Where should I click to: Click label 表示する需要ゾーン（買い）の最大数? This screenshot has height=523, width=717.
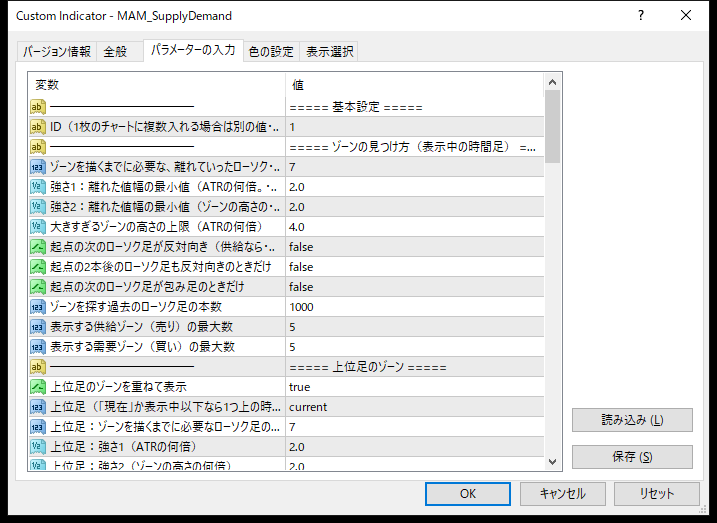click(142, 347)
